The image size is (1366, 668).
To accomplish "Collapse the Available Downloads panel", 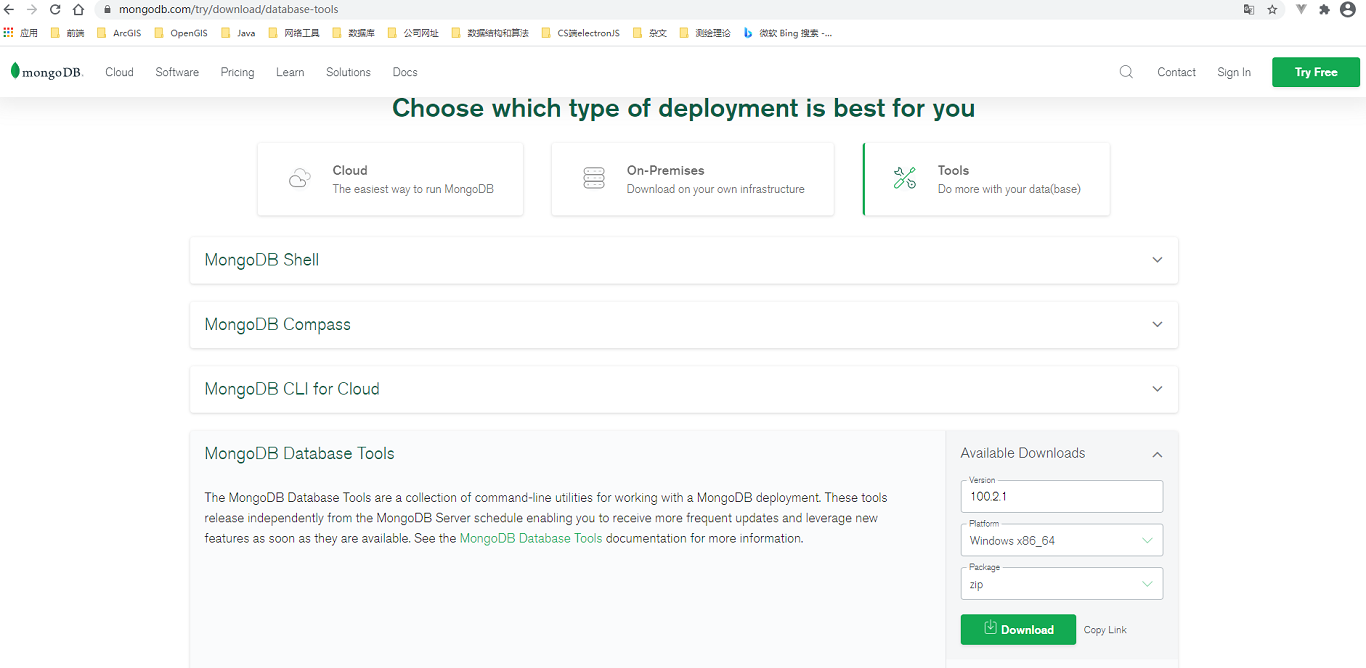I will pyautogui.click(x=1157, y=454).
